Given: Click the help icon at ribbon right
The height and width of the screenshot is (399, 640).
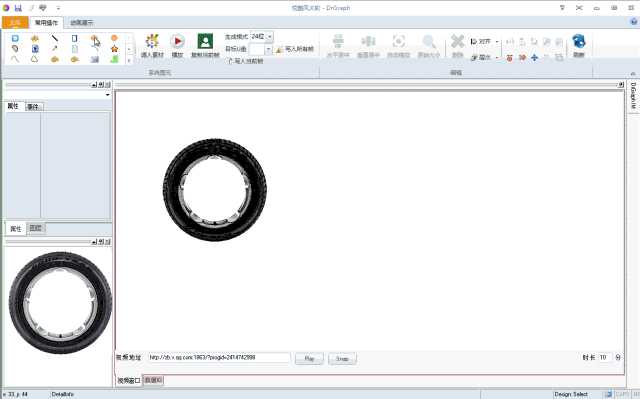Looking at the screenshot, I should pos(633,22).
